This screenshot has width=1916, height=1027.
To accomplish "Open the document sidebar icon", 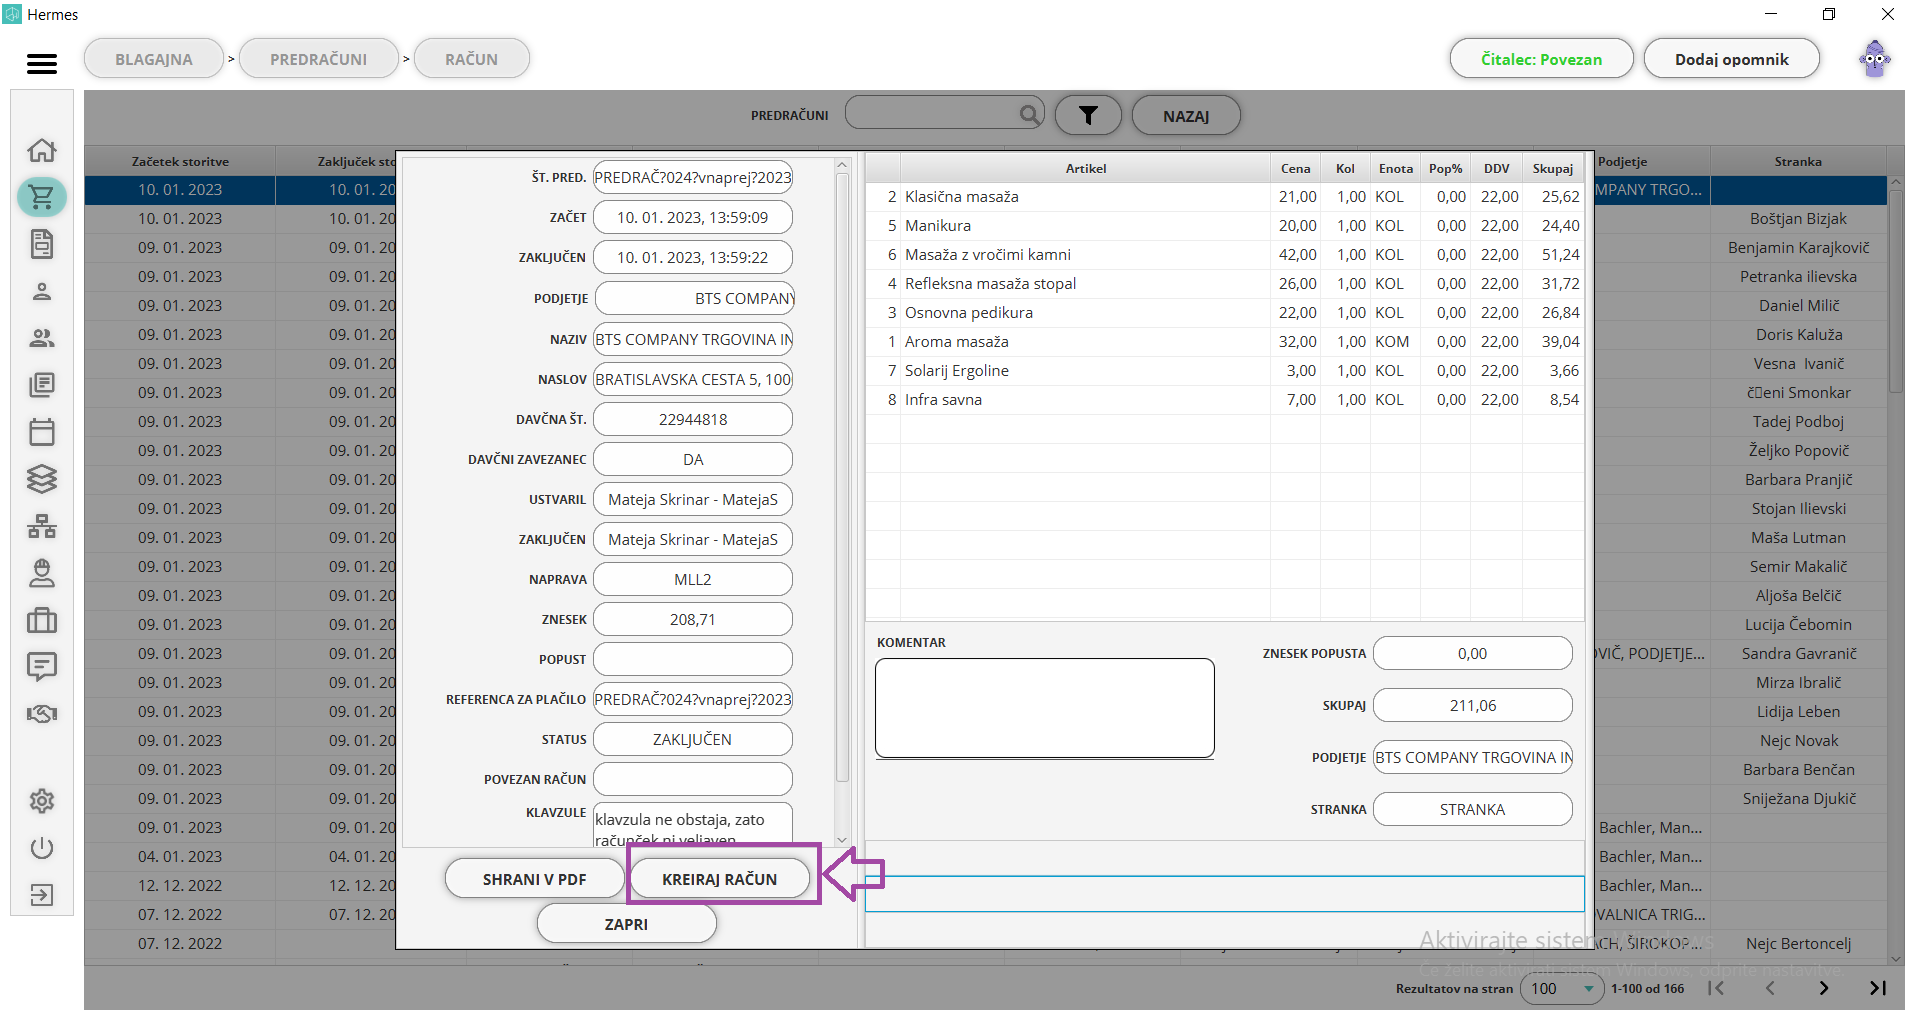I will coord(42,244).
